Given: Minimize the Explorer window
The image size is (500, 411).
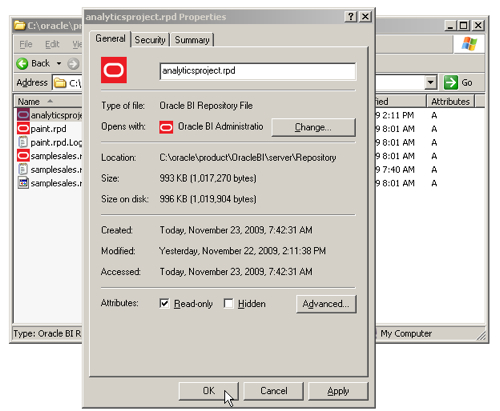Looking at the screenshot, I should point(450,25).
